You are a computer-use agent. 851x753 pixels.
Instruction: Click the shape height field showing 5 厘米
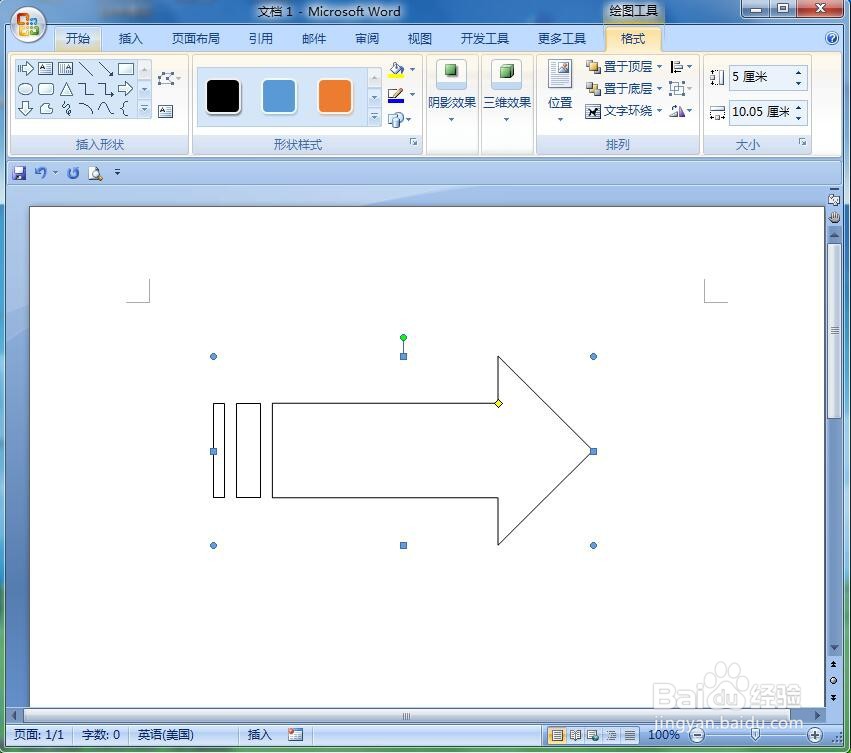pyautogui.click(x=761, y=77)
